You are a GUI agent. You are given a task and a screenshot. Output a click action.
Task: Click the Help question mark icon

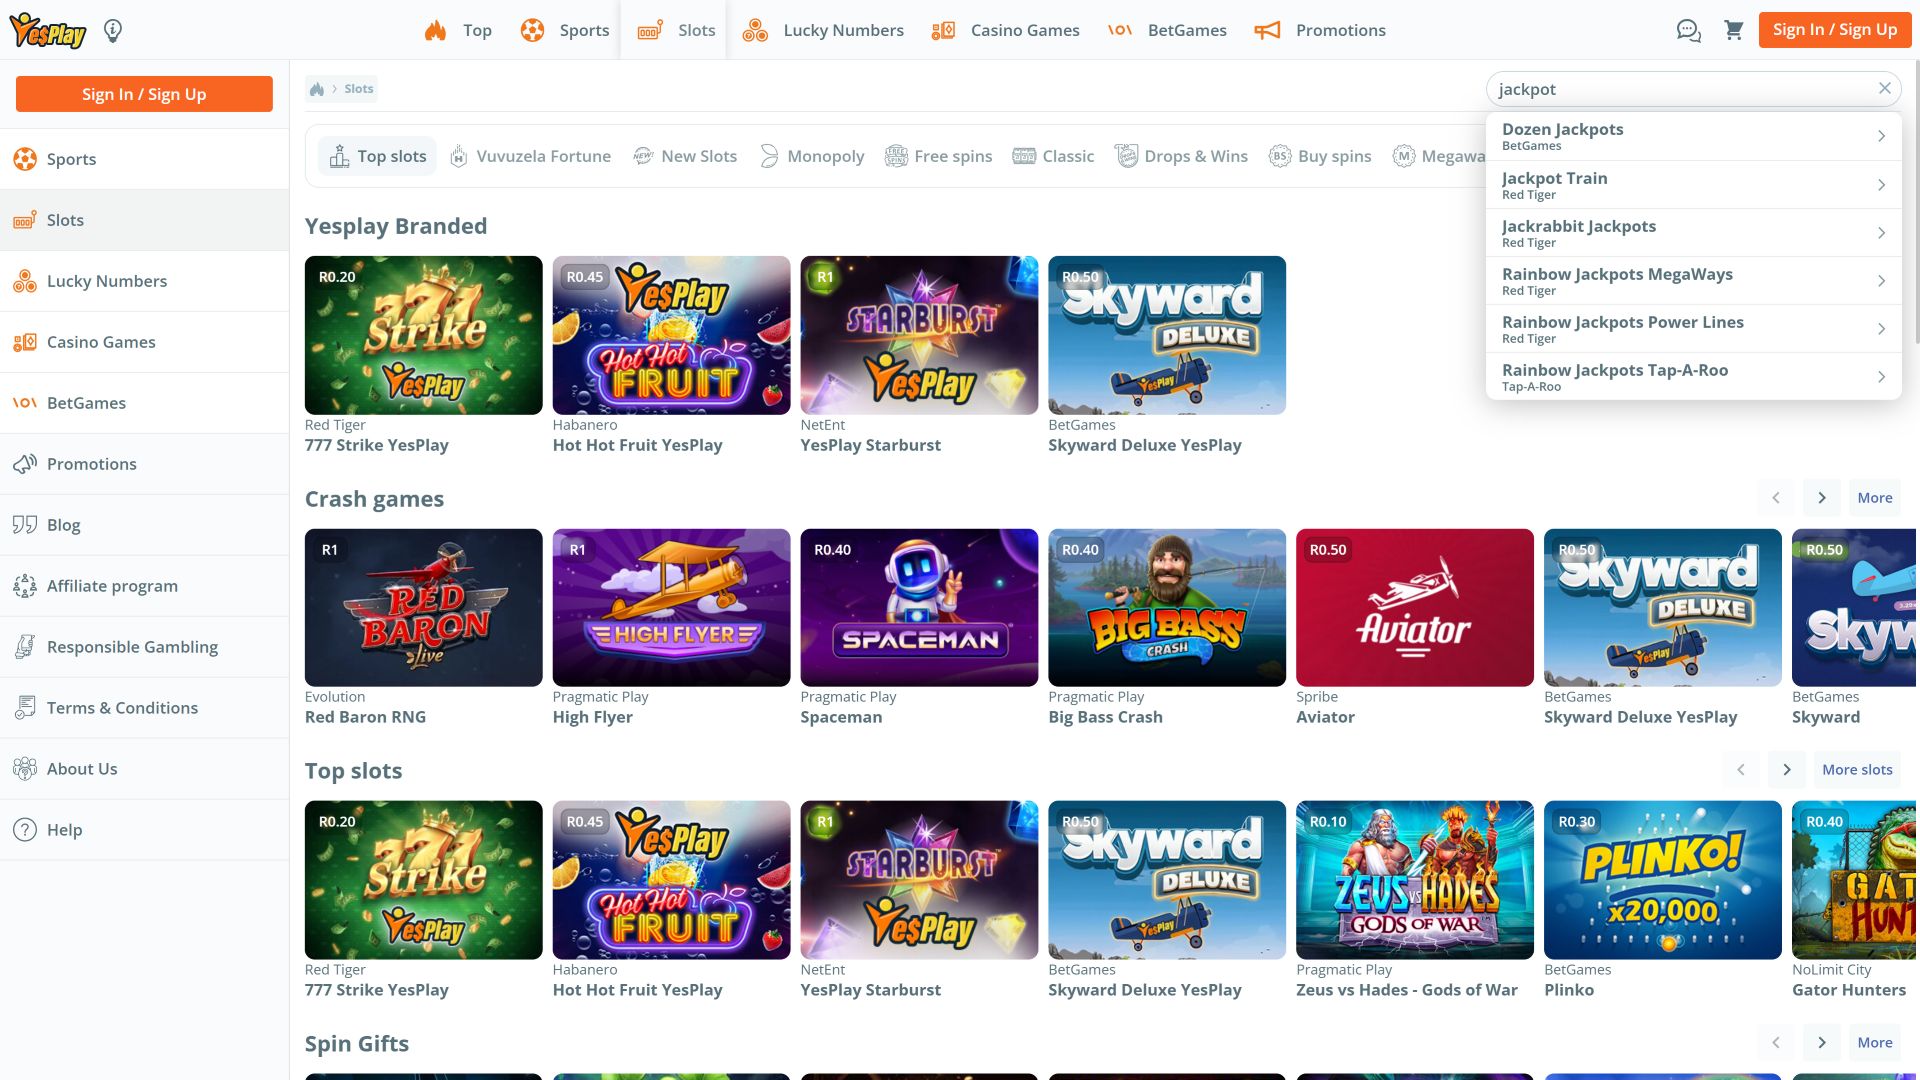click(x=25, y=830)
